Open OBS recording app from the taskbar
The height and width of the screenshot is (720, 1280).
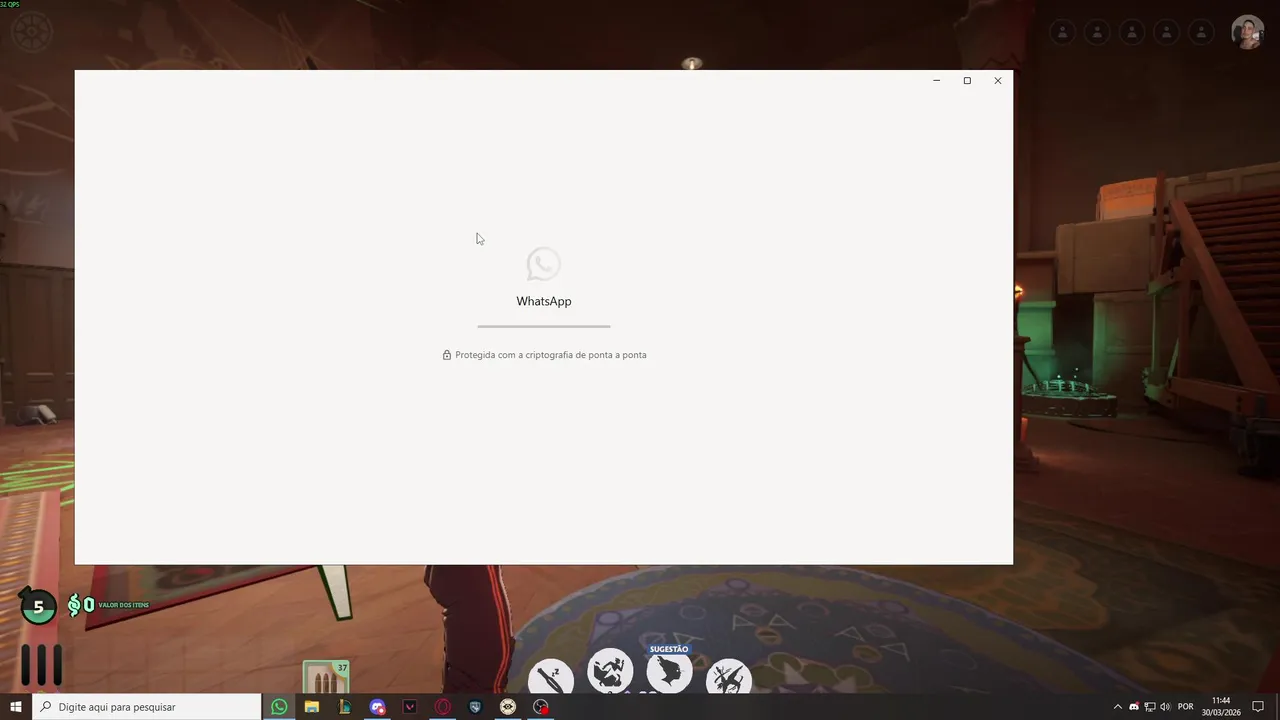(541, 707)
